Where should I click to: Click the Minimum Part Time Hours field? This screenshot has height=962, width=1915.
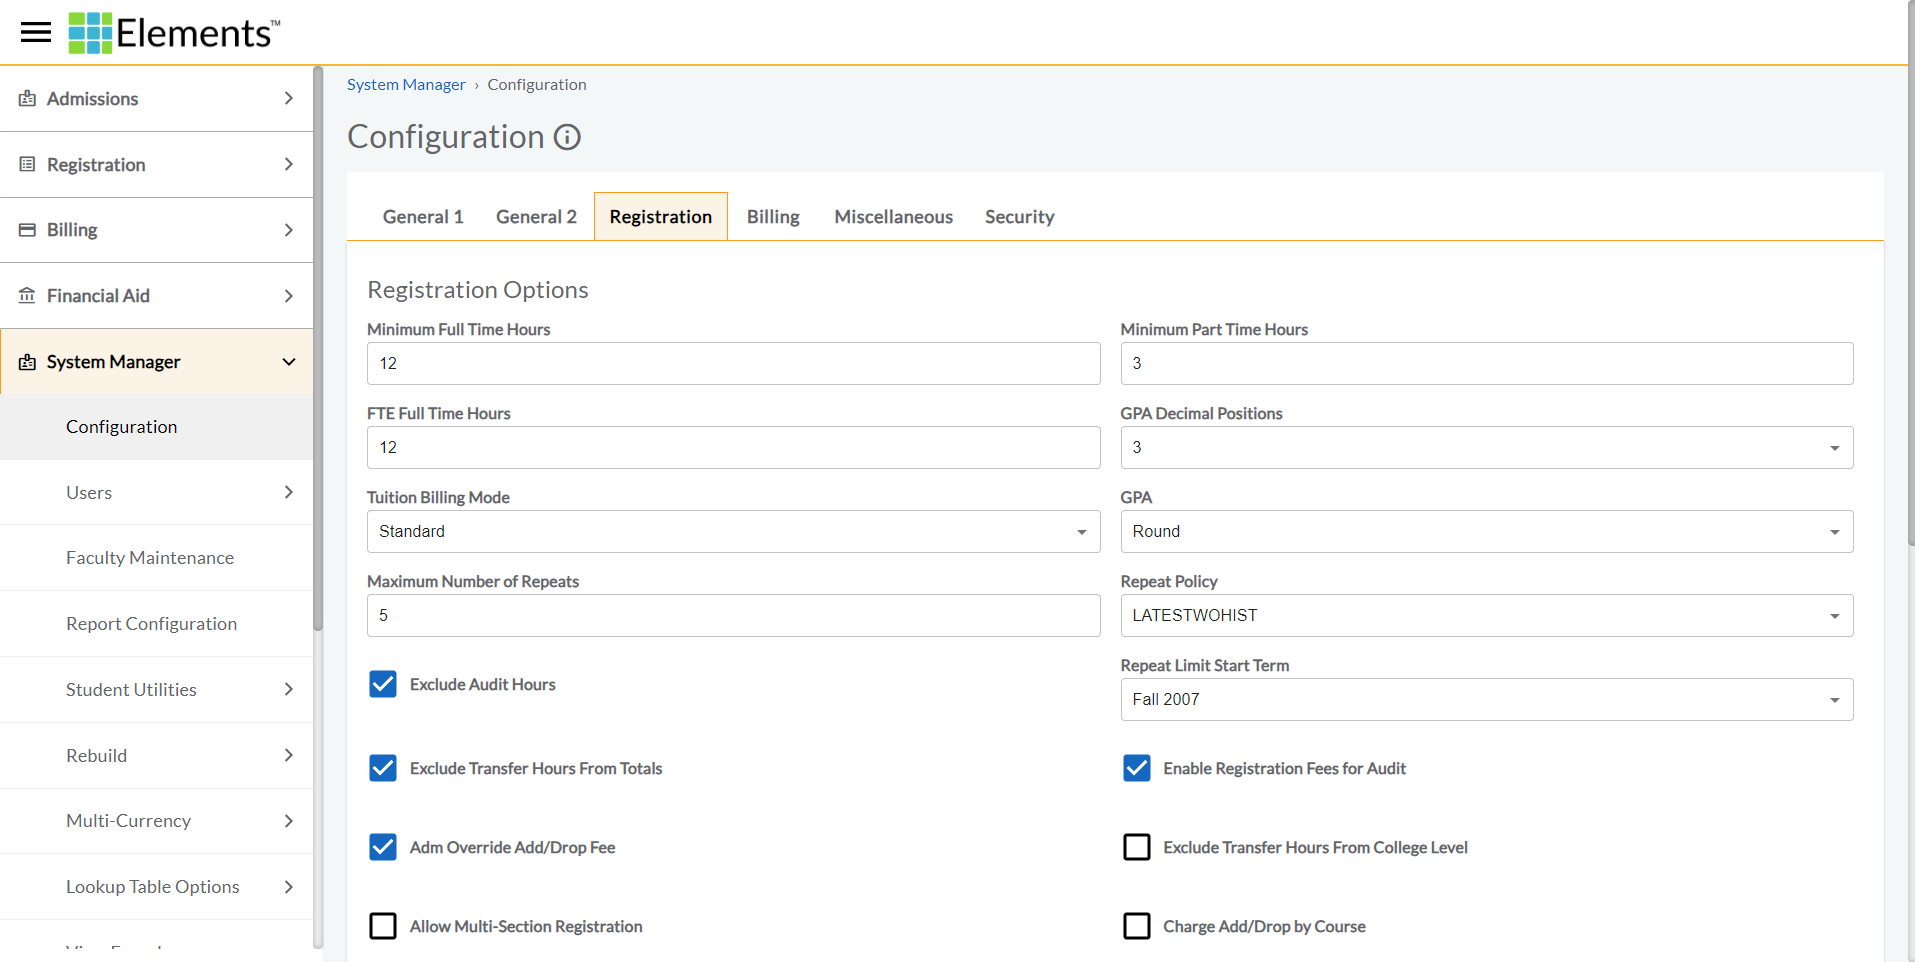pos(1487,363)
